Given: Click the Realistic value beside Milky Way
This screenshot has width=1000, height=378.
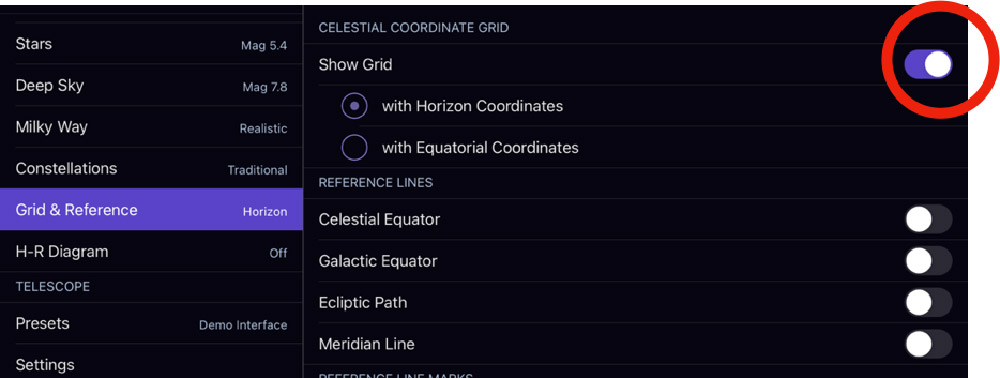Looking at the screenshot, I should click(x=263, y=128).
